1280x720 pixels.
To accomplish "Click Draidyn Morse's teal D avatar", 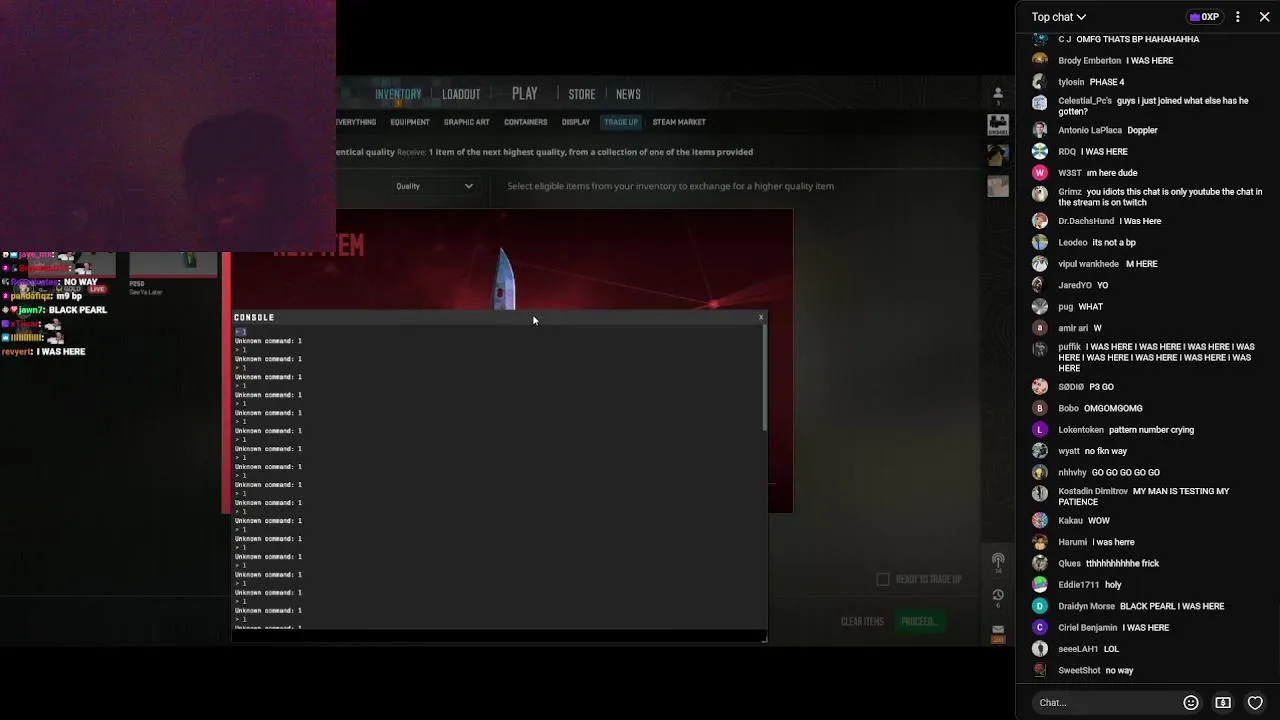I will point(1040,606).
